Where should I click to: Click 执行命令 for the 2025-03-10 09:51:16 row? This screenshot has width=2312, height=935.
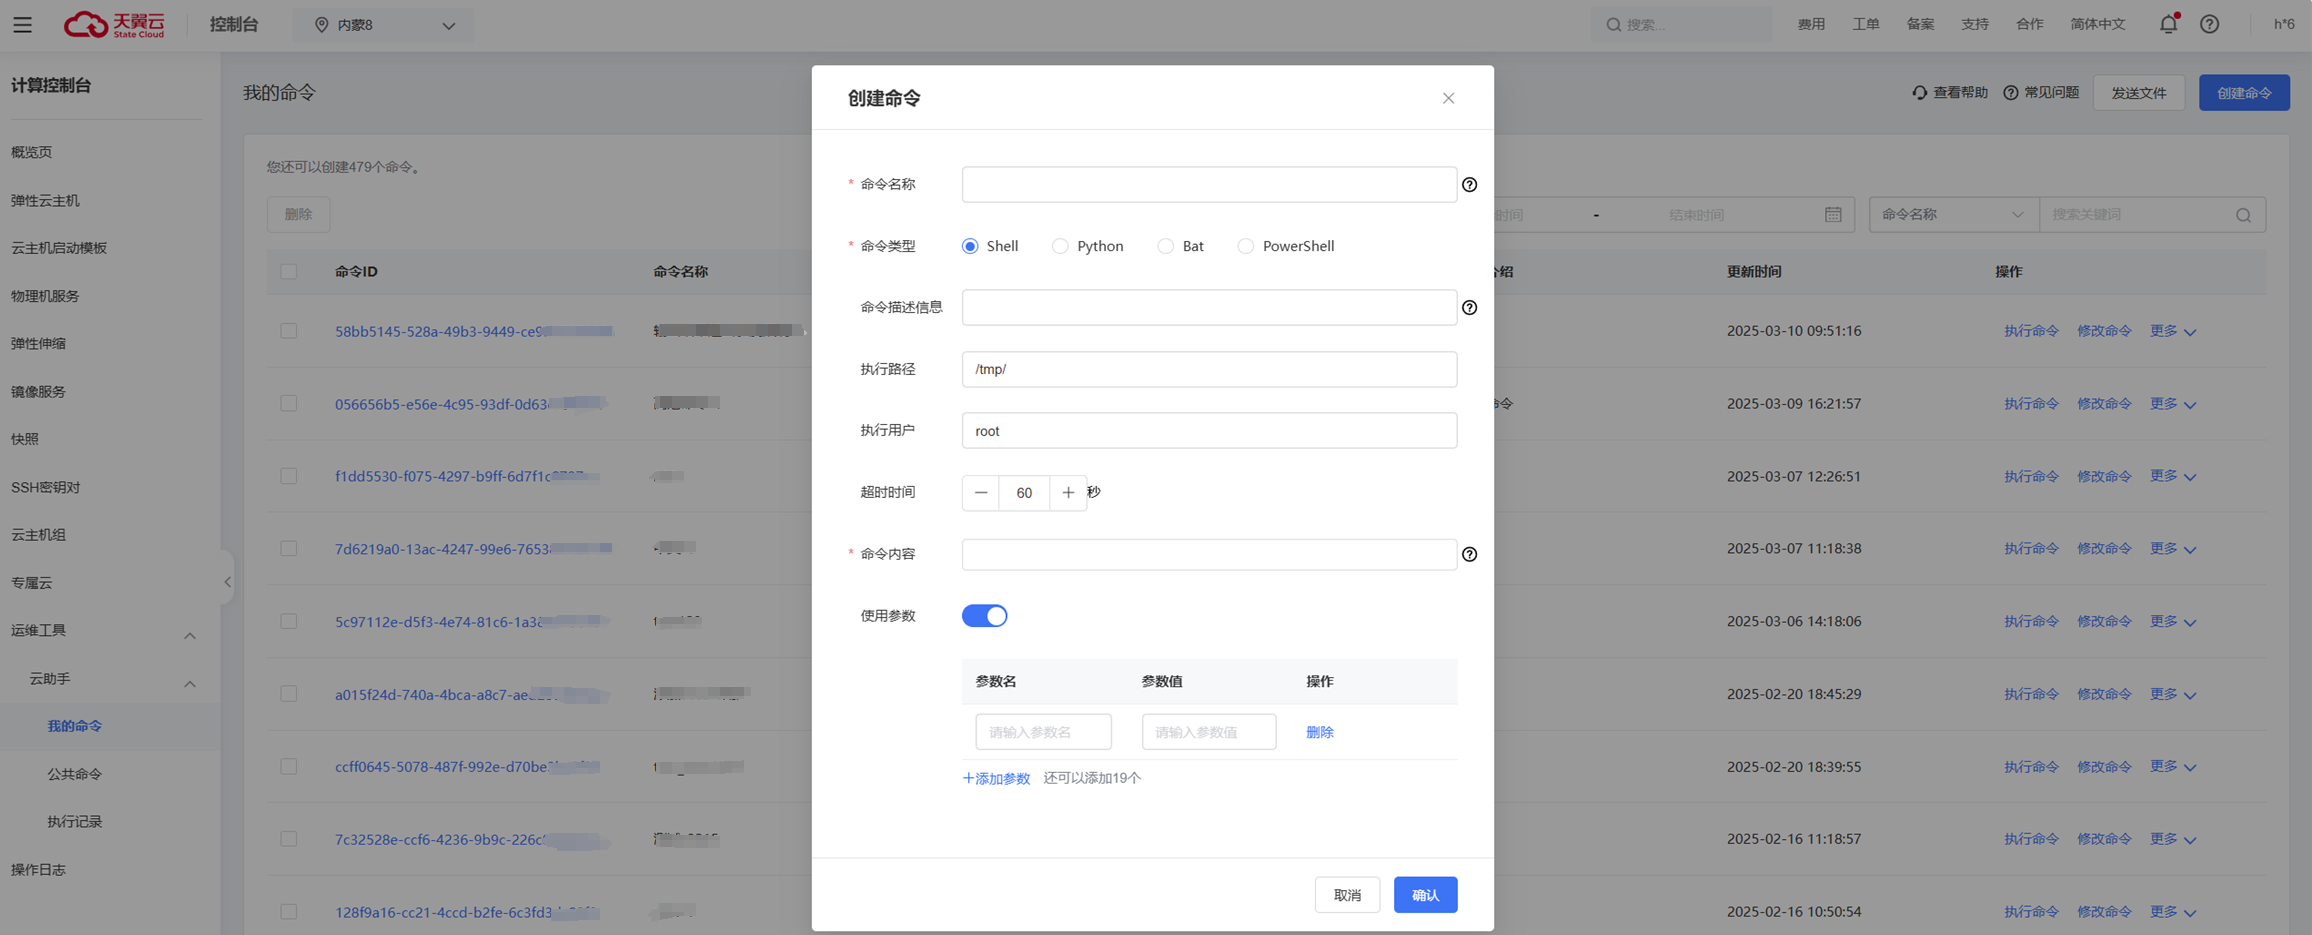coord(2031,331)
